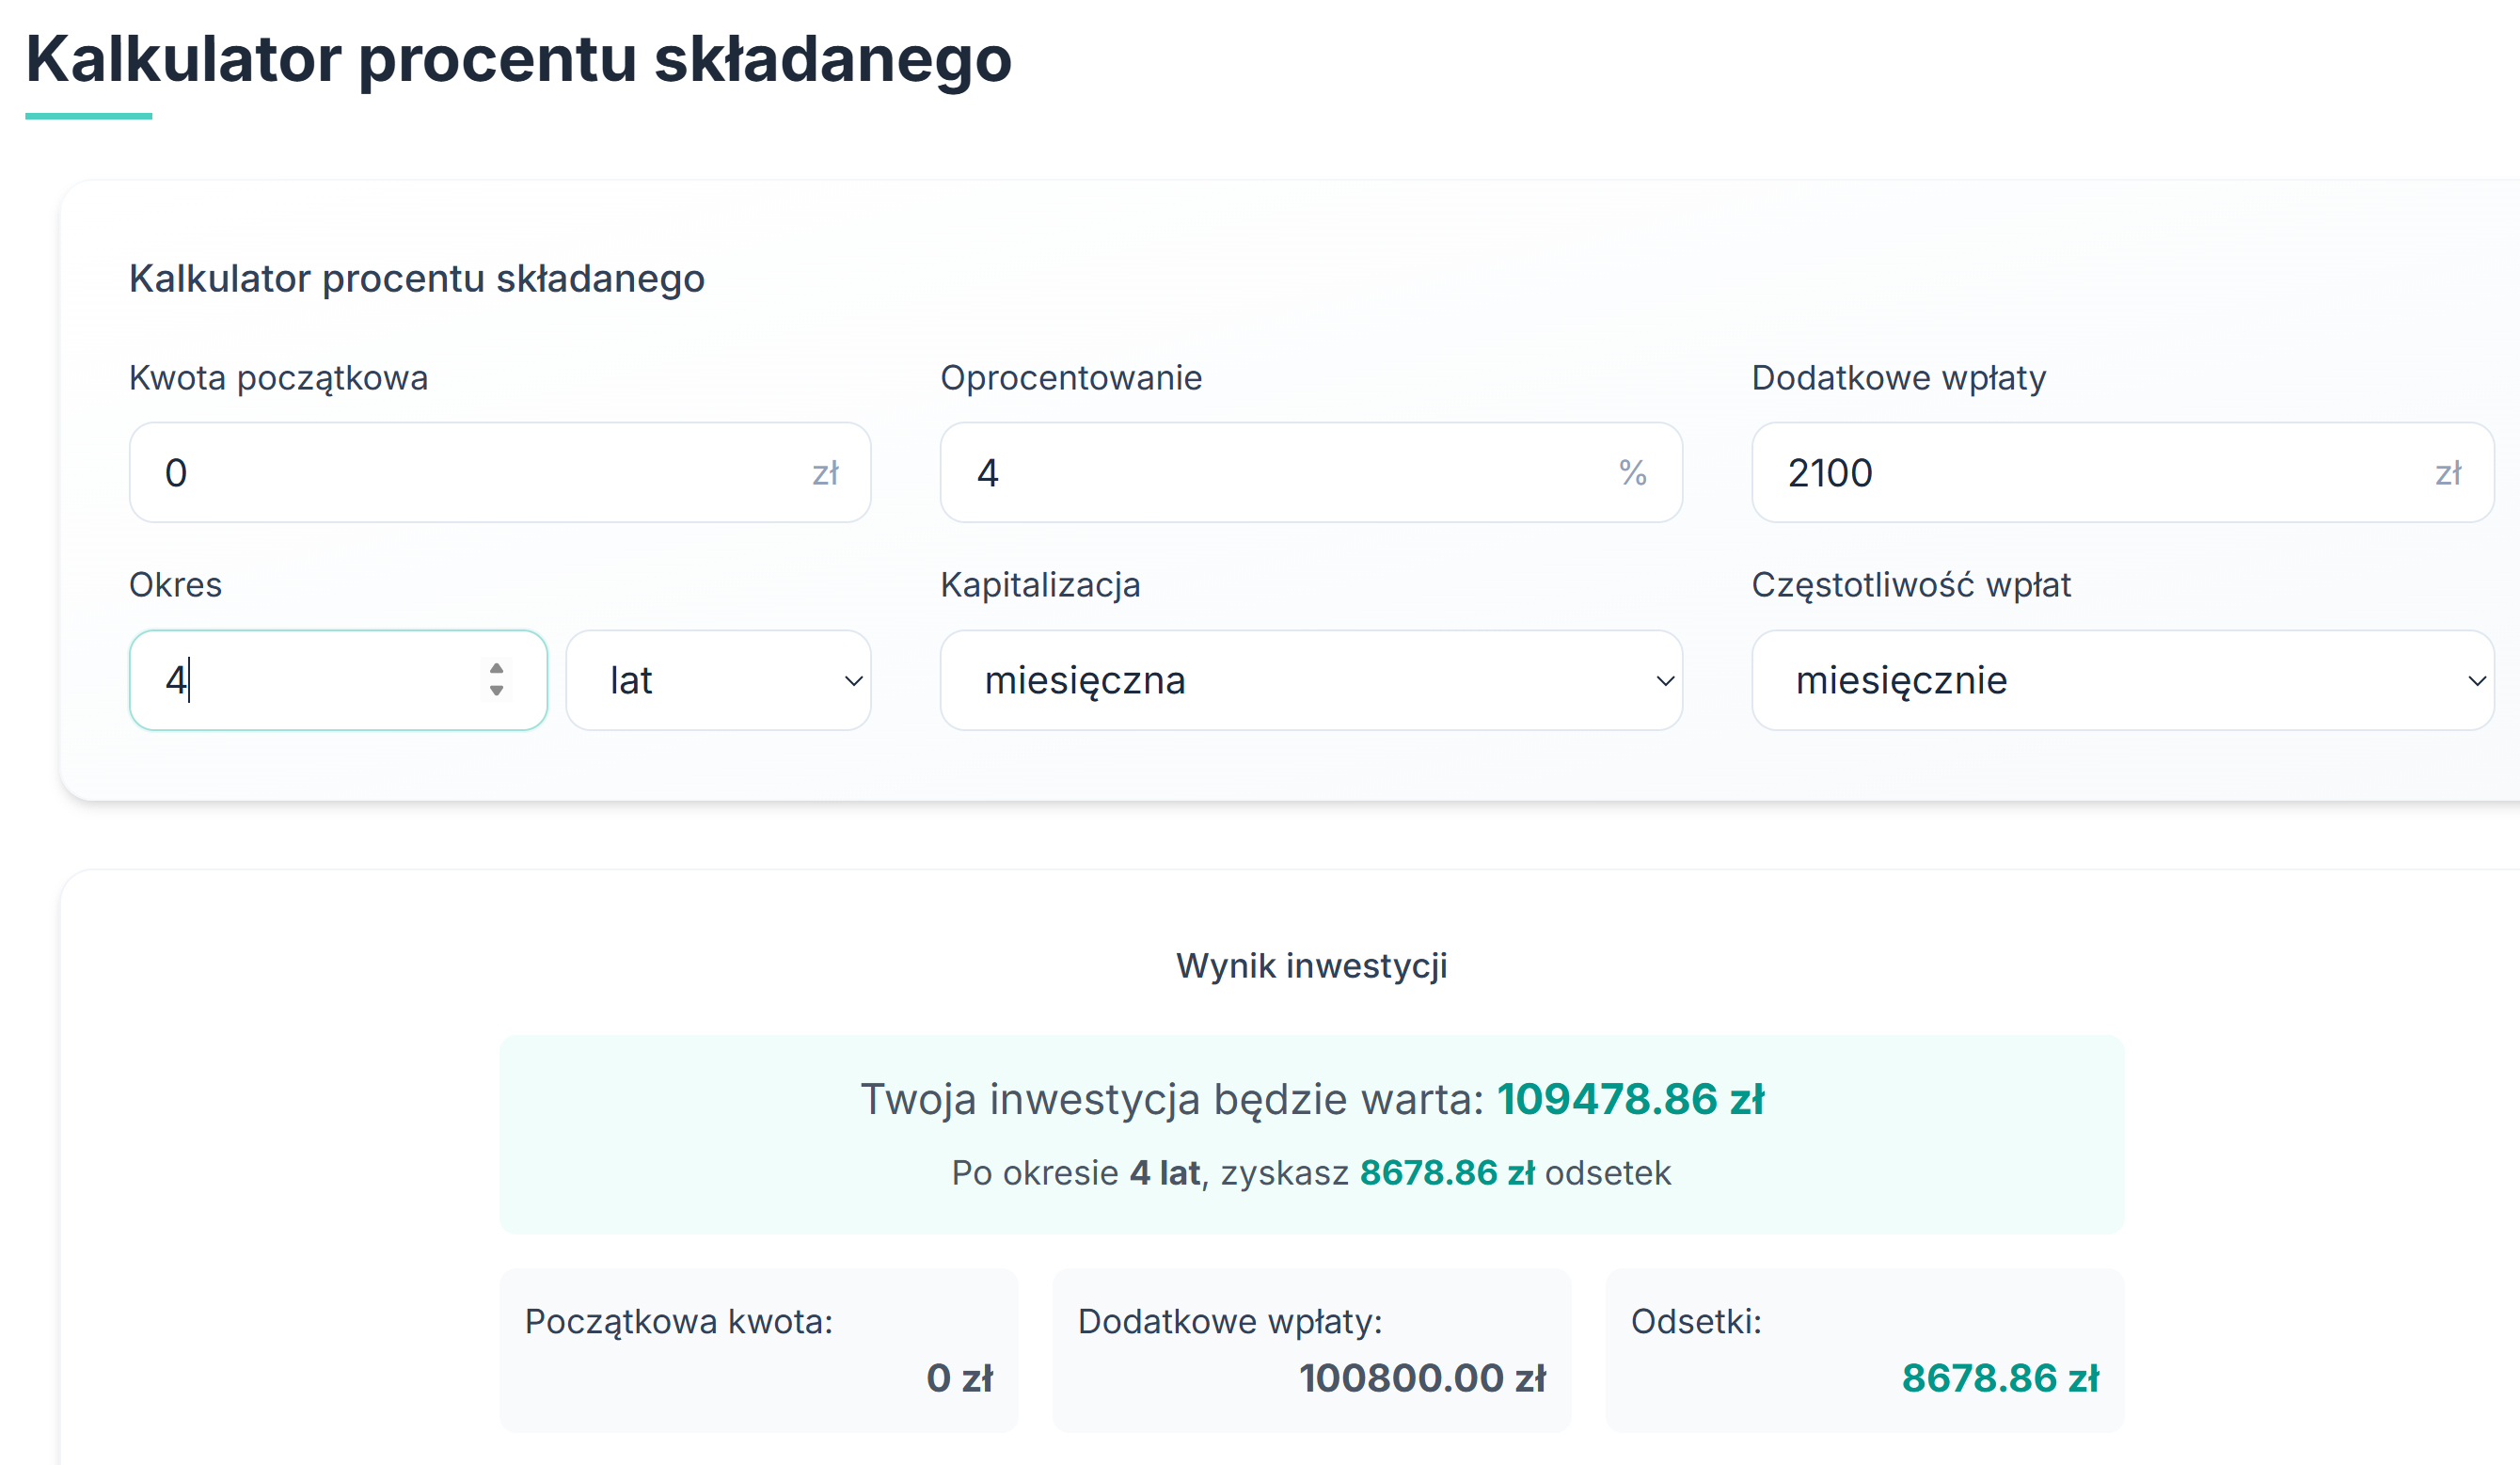This screenshot has width=2520, height=1465.
Task: Click the Wynik inwestycji heading
Action: [x=1311, y=965]
